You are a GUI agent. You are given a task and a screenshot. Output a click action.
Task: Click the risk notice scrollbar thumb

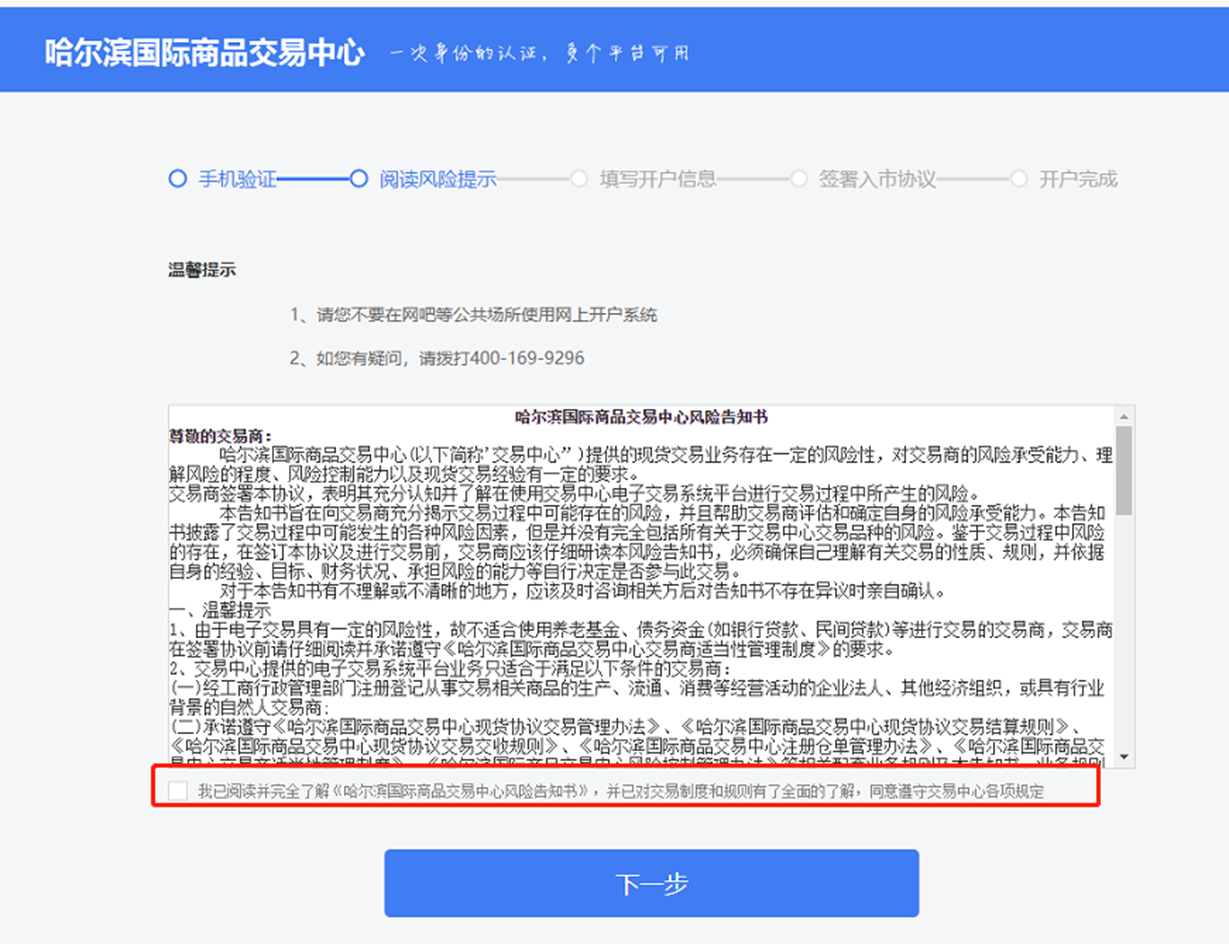tap(1125, 470)
